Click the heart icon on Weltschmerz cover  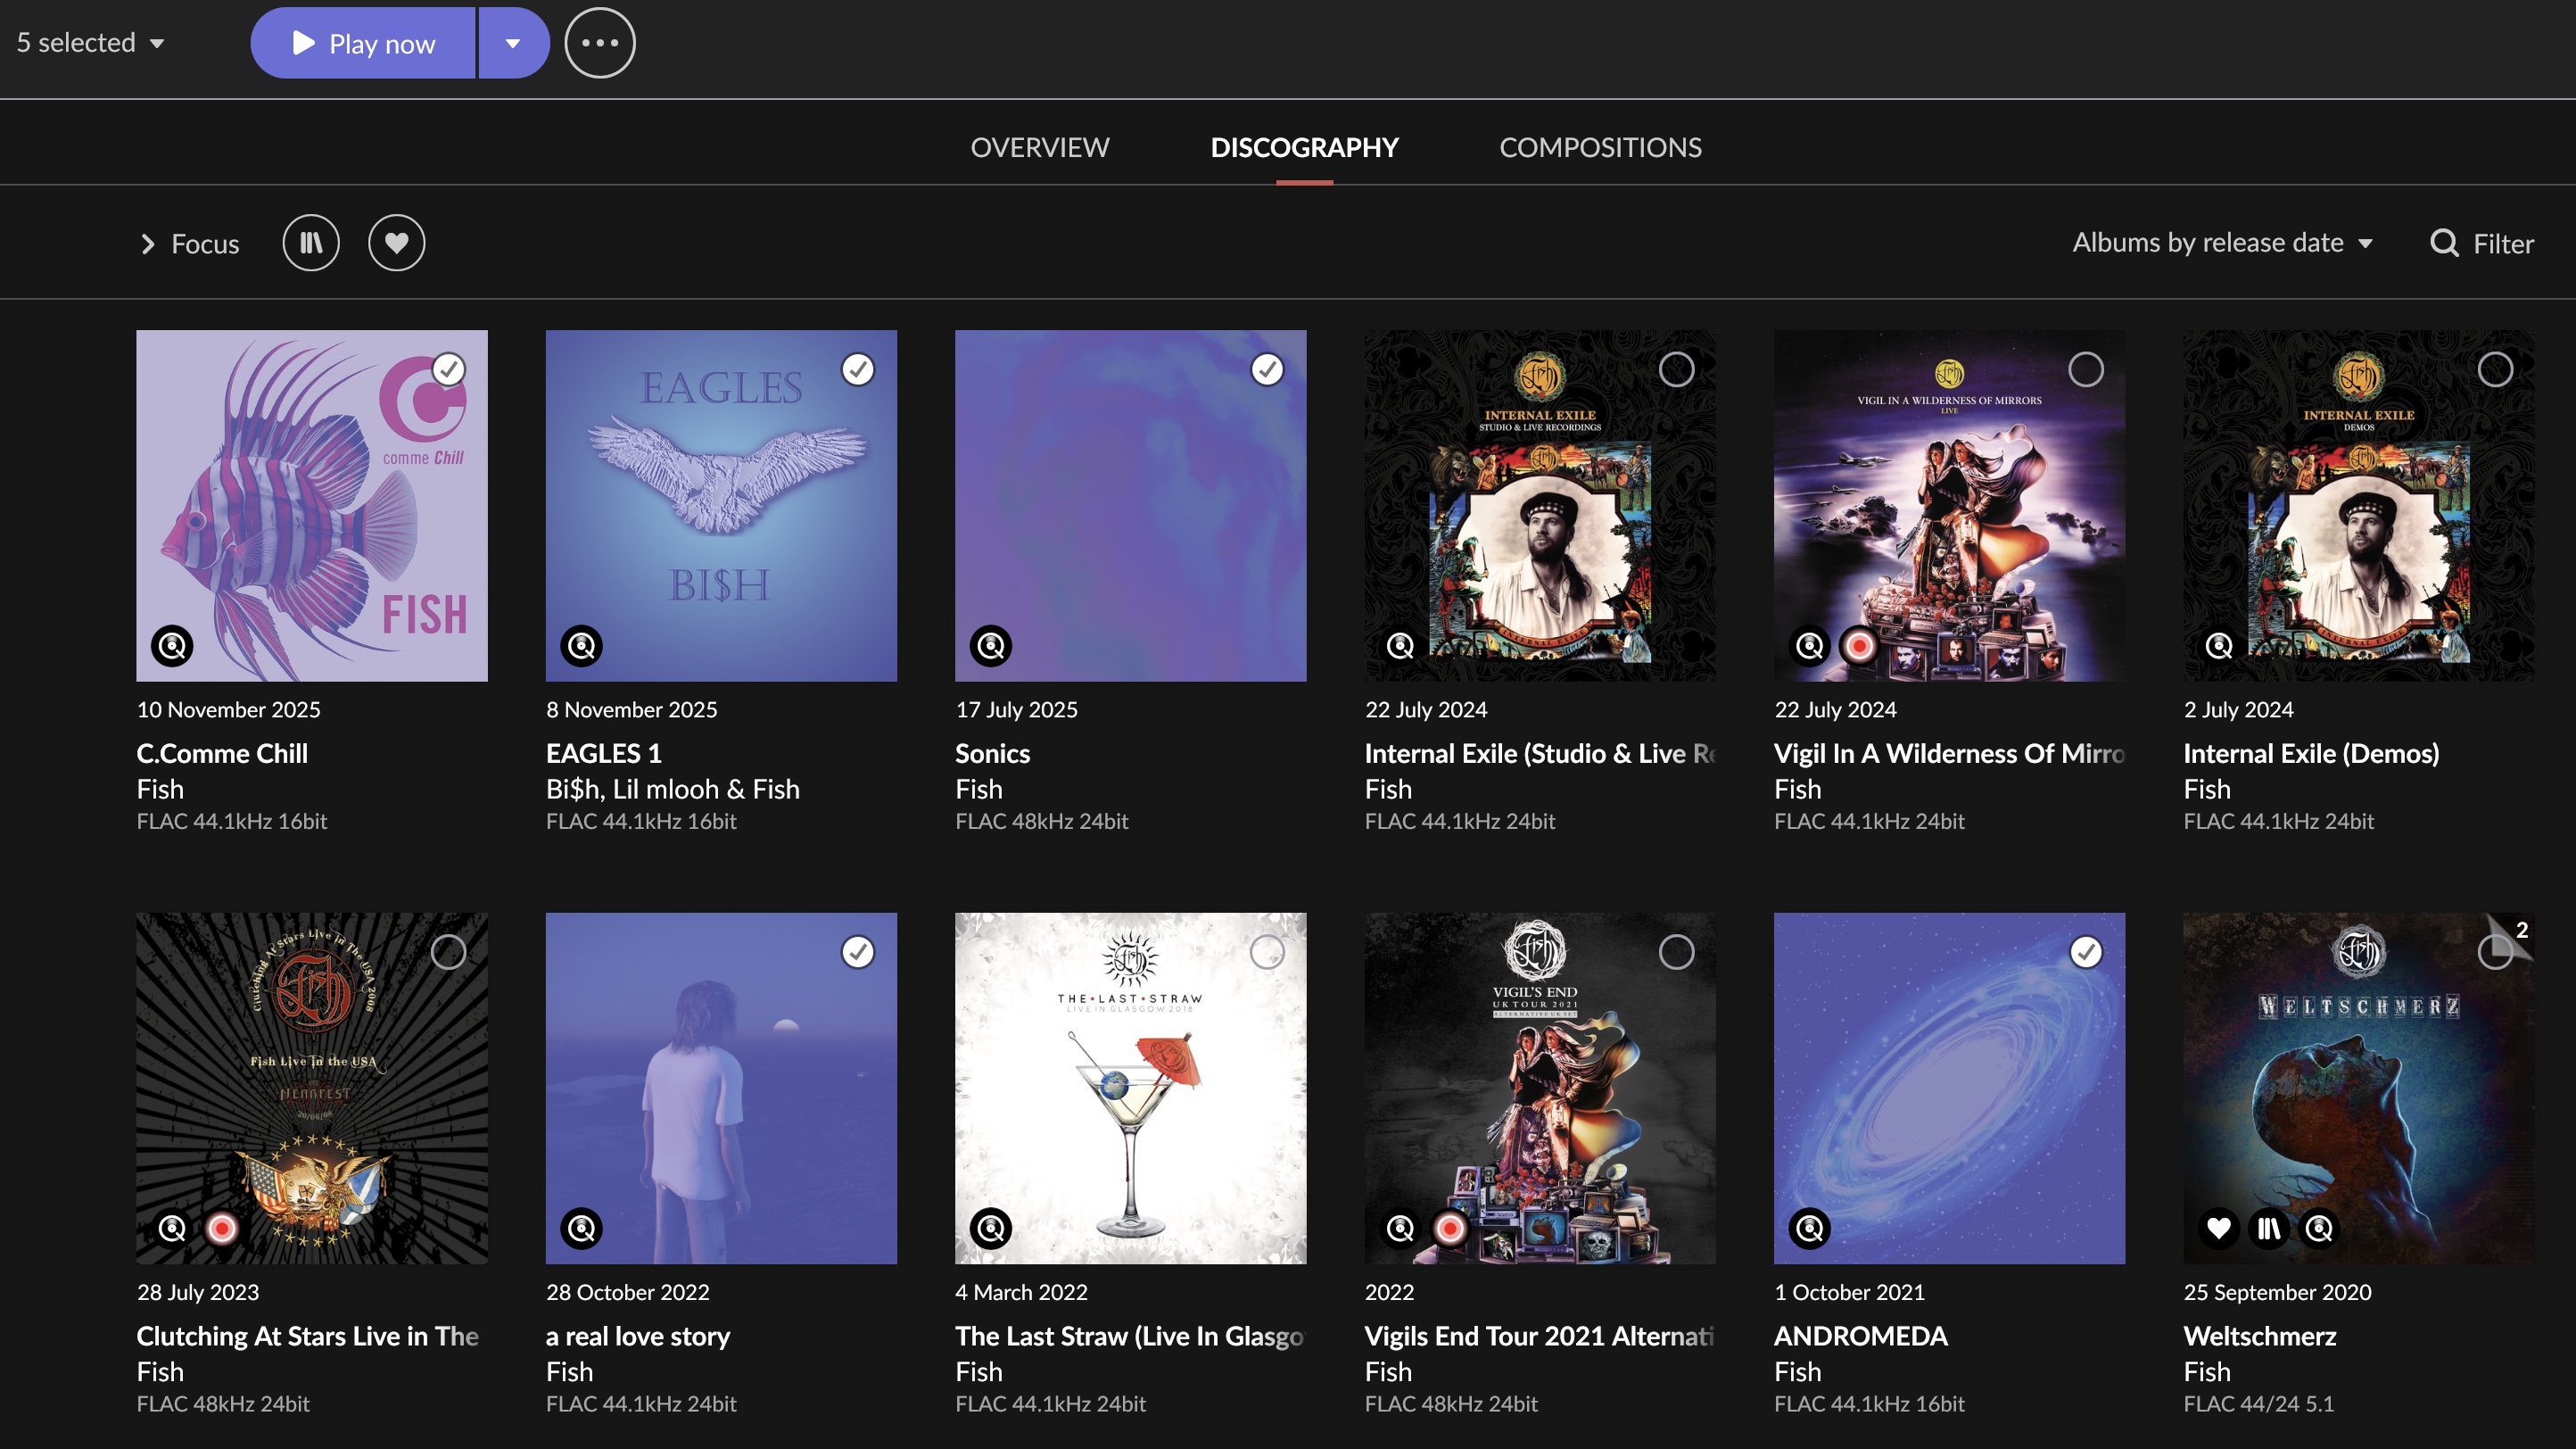click(2218, 1228)
